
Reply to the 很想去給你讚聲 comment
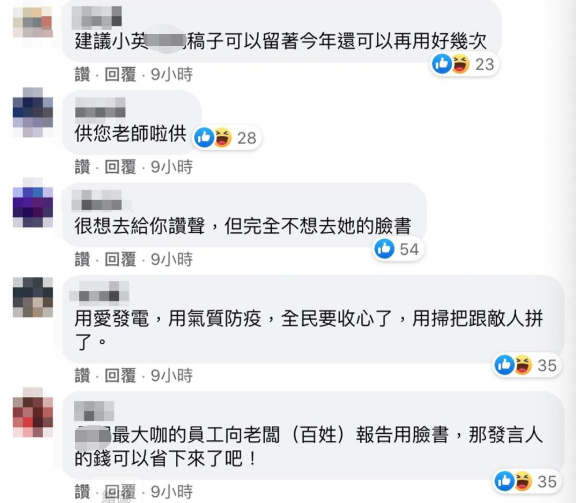[120, 259]
